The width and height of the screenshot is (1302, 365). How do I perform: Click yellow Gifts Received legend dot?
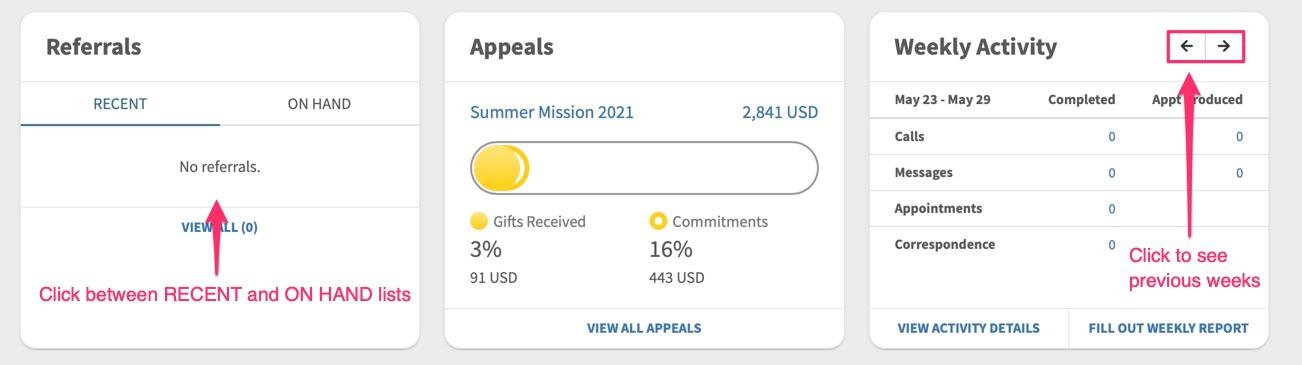tap(479, 221)
